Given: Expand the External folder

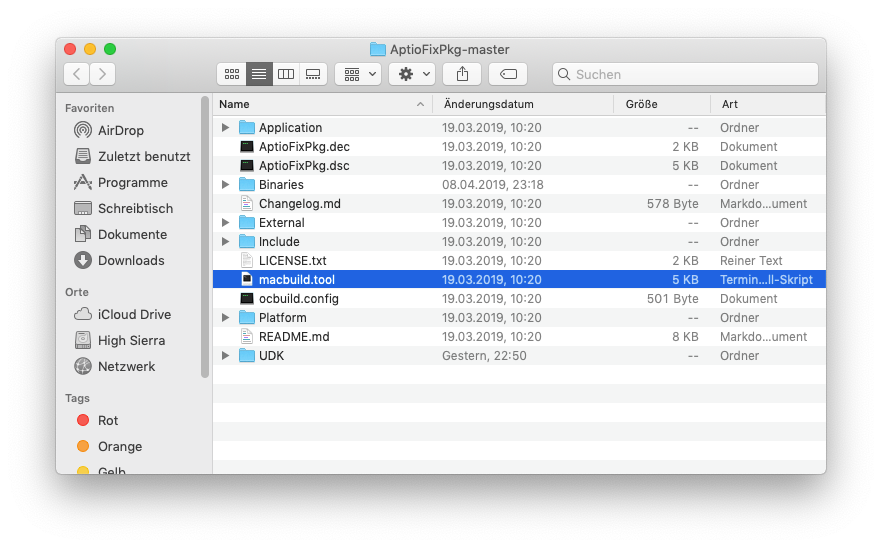Looking at the screenshot, I should point(225,223).
